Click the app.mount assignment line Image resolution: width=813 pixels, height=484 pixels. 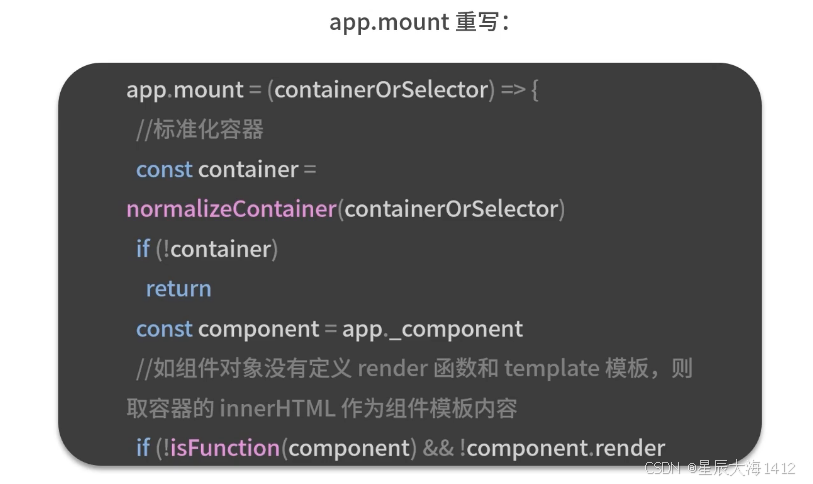point(332,90)
